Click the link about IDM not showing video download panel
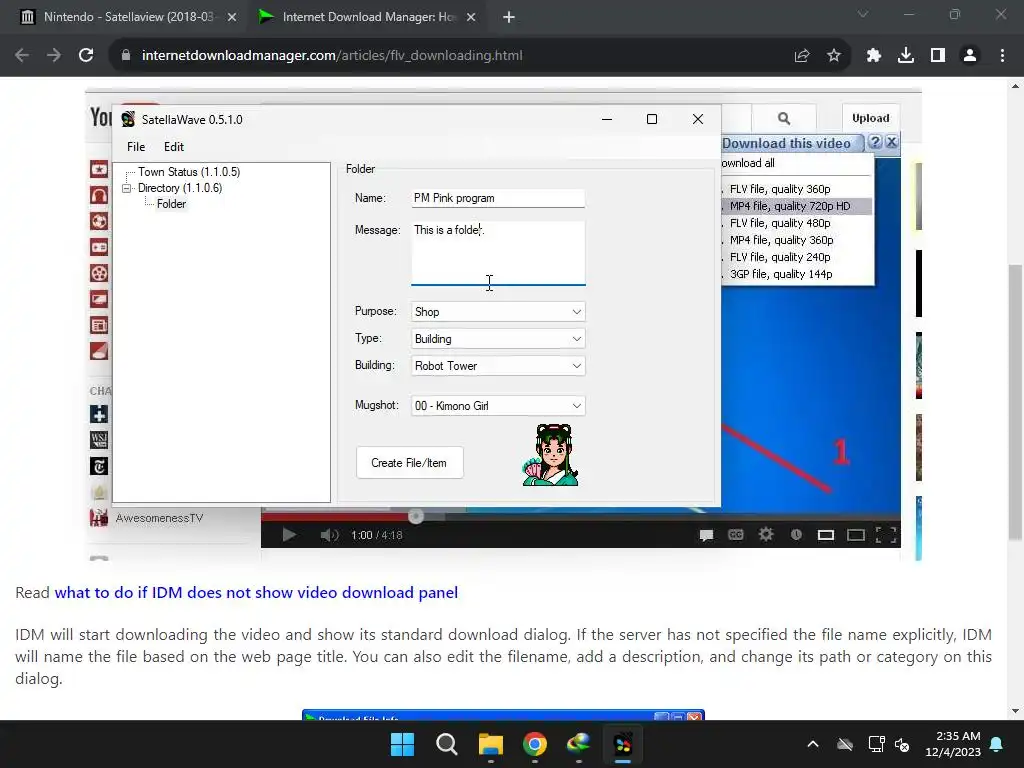This screenshot has height=768, width=1024. 256,592
